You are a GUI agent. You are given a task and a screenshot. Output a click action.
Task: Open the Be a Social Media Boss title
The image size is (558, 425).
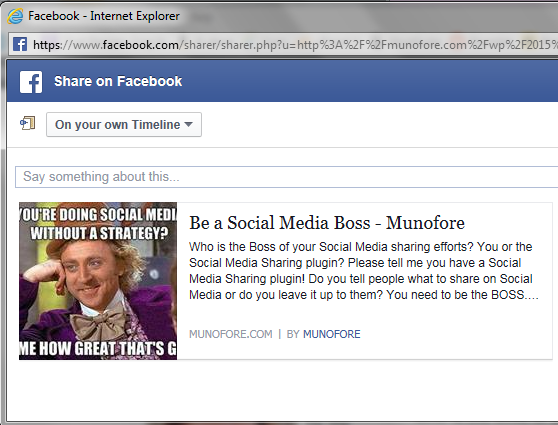click(327, 223)
